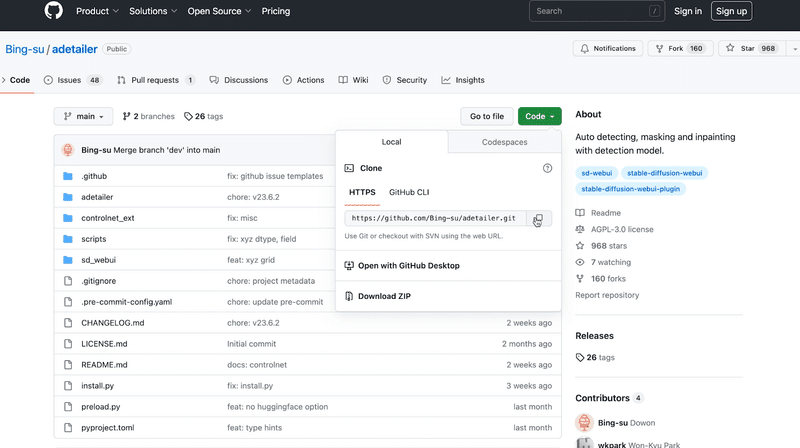The width and height of the screenshot is (800, 448).
Task: Open the Issues tab
Action: (73, 80)
